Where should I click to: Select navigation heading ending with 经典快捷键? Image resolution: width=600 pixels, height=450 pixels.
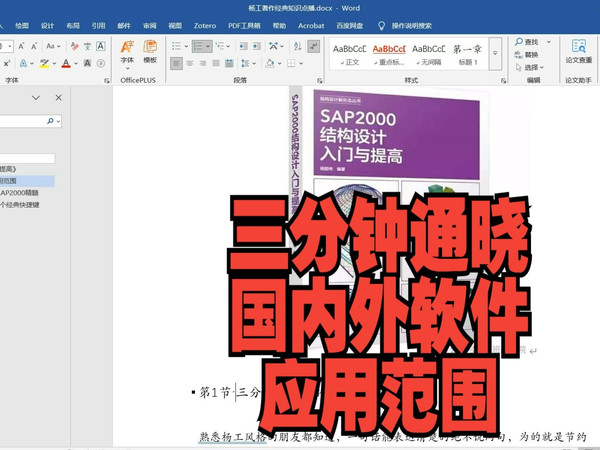[20, 205]
